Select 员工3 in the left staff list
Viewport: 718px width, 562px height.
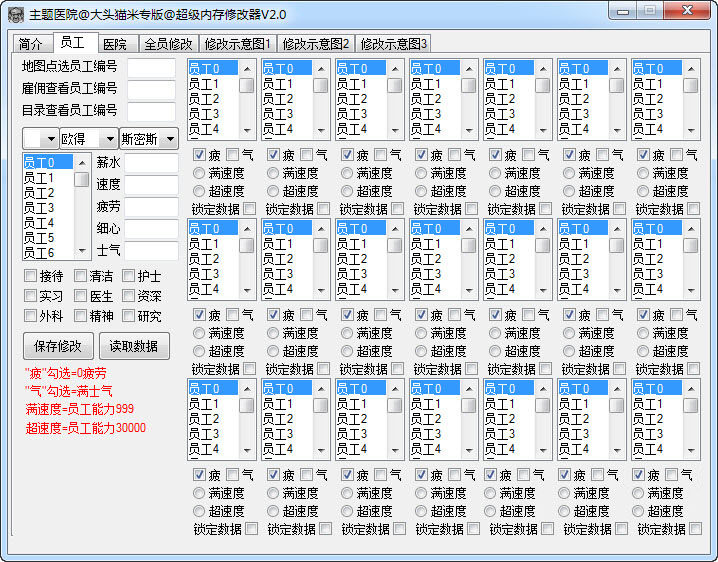pos(40,208)
